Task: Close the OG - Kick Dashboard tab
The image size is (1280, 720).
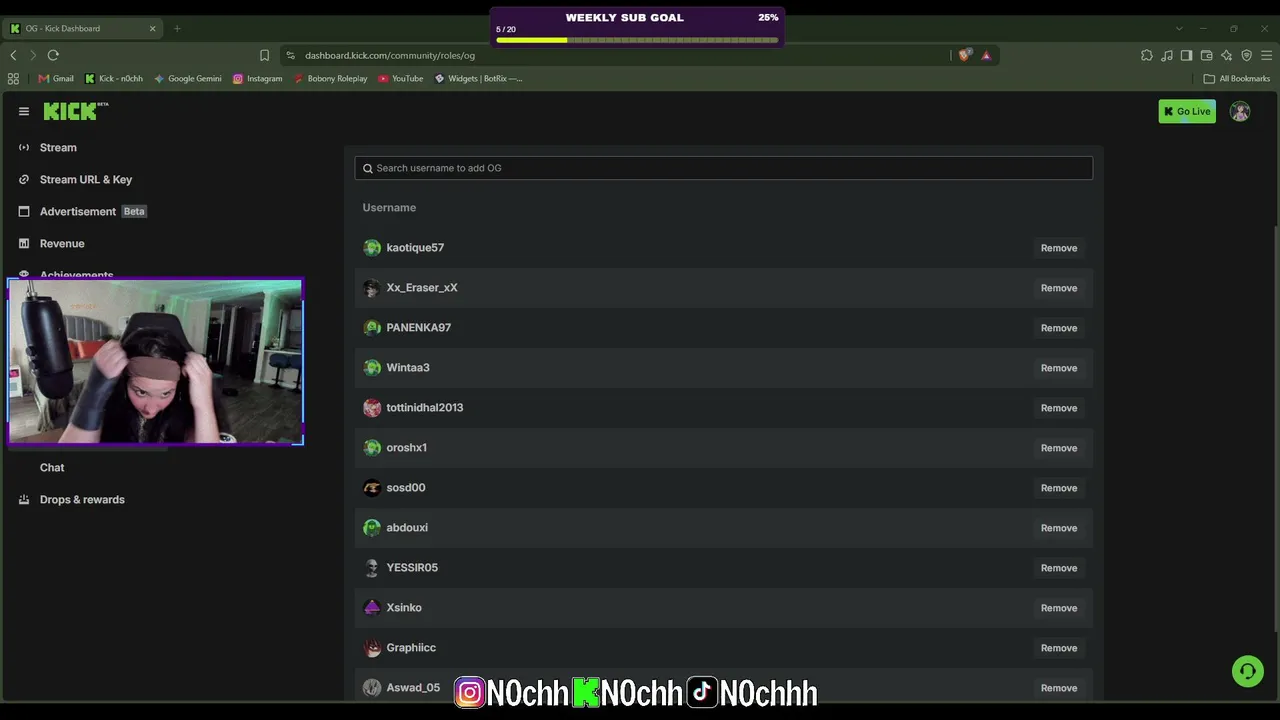Action: coord(152,28)
